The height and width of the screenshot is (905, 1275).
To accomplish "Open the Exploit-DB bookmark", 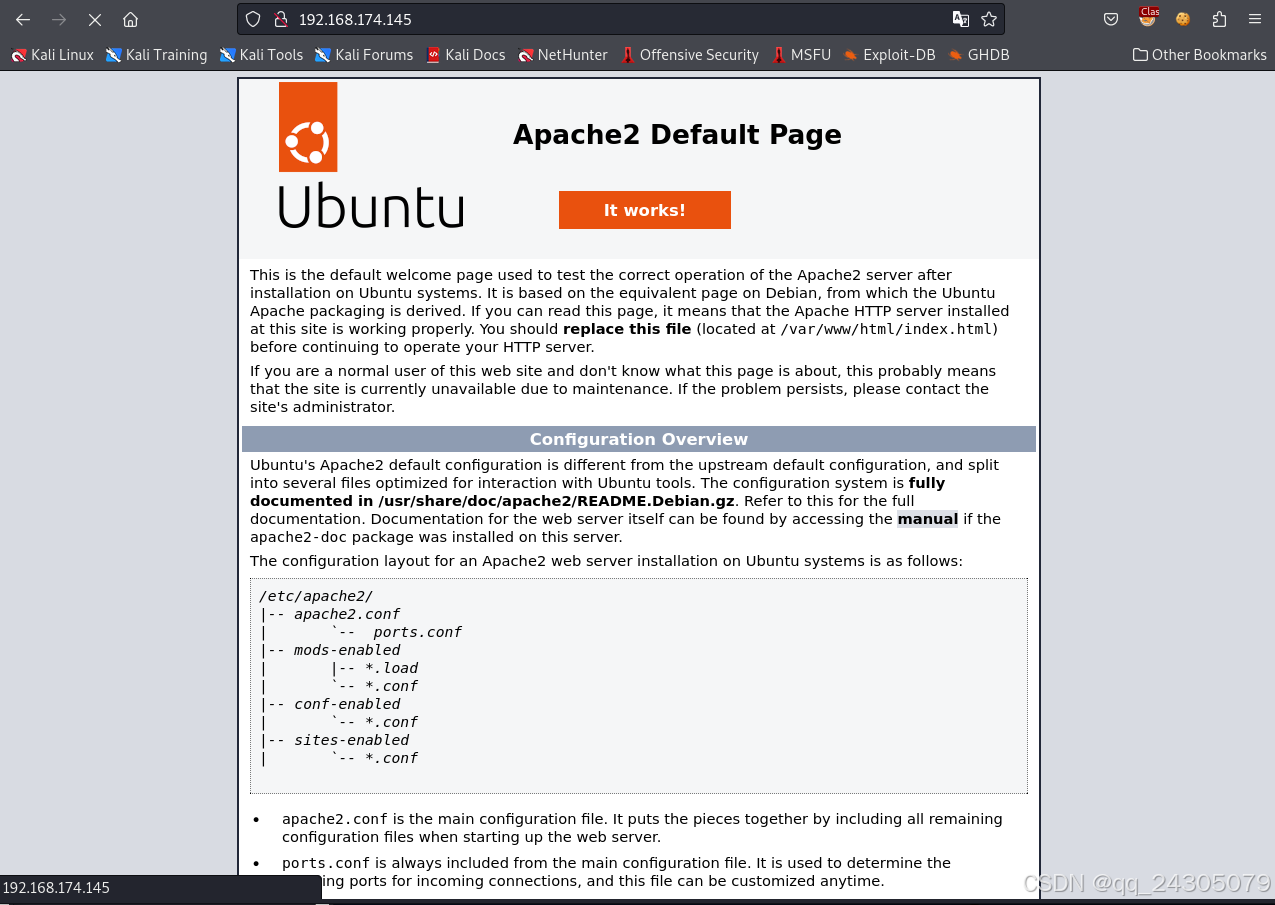I will click(x=889, y=55).
